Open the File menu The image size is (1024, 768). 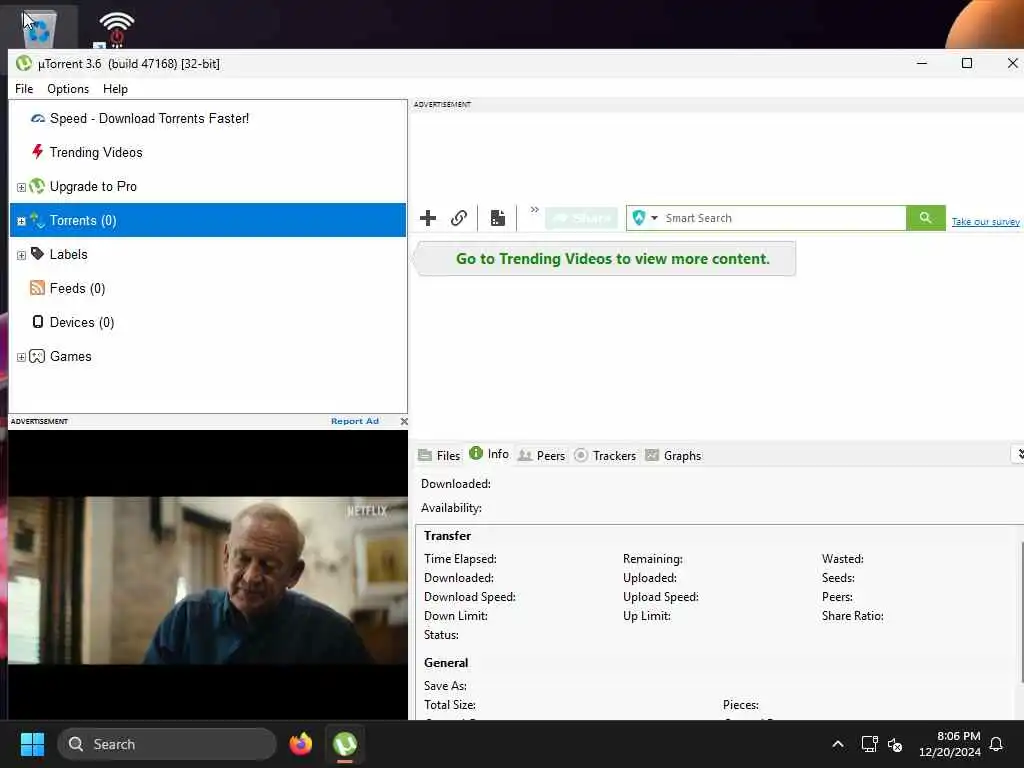(24, 89)
